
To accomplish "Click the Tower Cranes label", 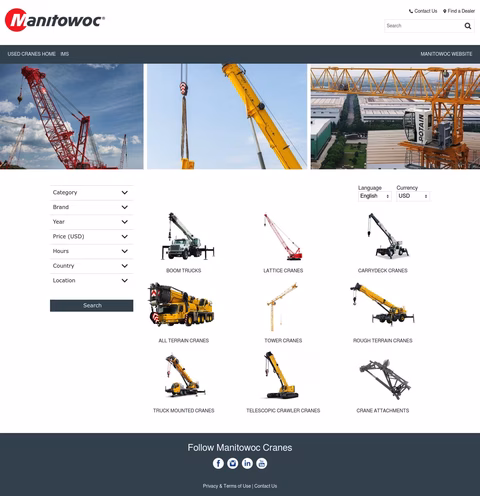I will (283, 341).
